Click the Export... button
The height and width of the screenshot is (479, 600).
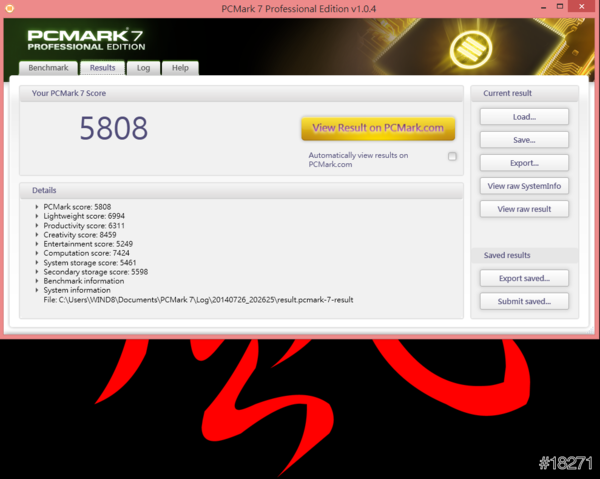(524, 163)
